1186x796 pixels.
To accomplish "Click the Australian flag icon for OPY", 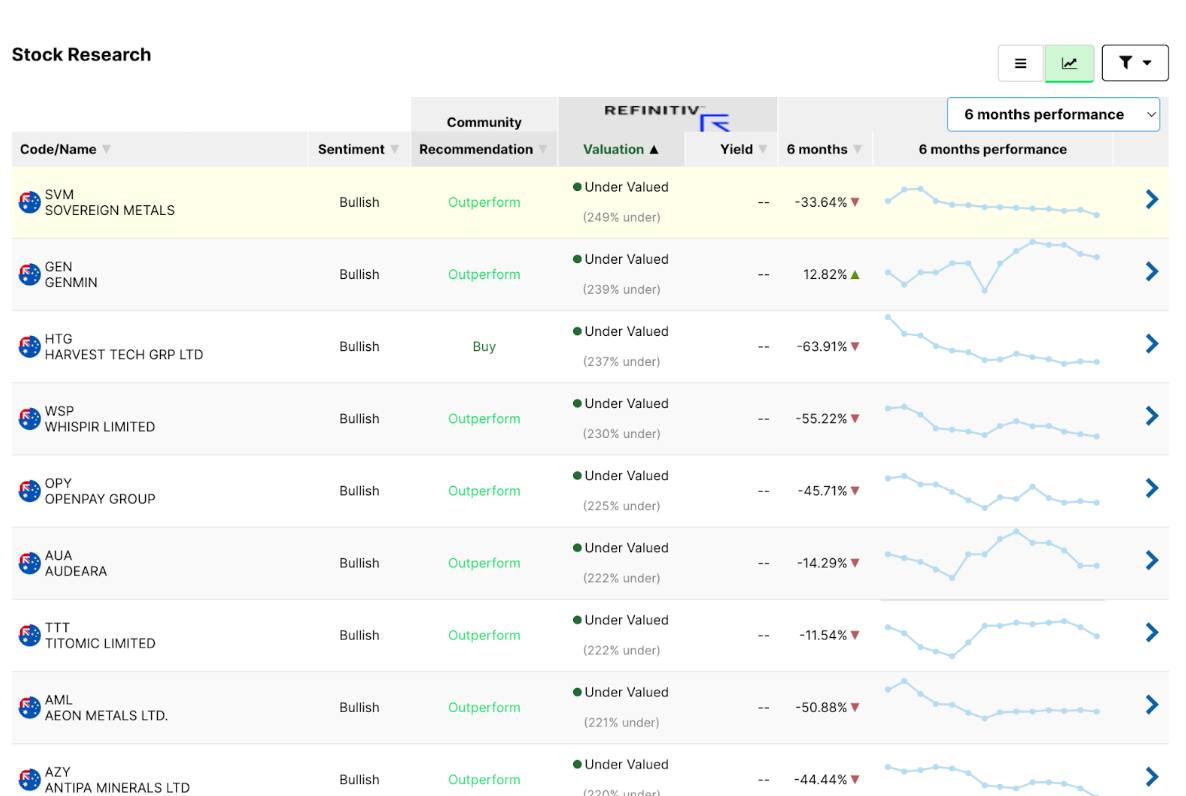I will [x=29, y=491].
